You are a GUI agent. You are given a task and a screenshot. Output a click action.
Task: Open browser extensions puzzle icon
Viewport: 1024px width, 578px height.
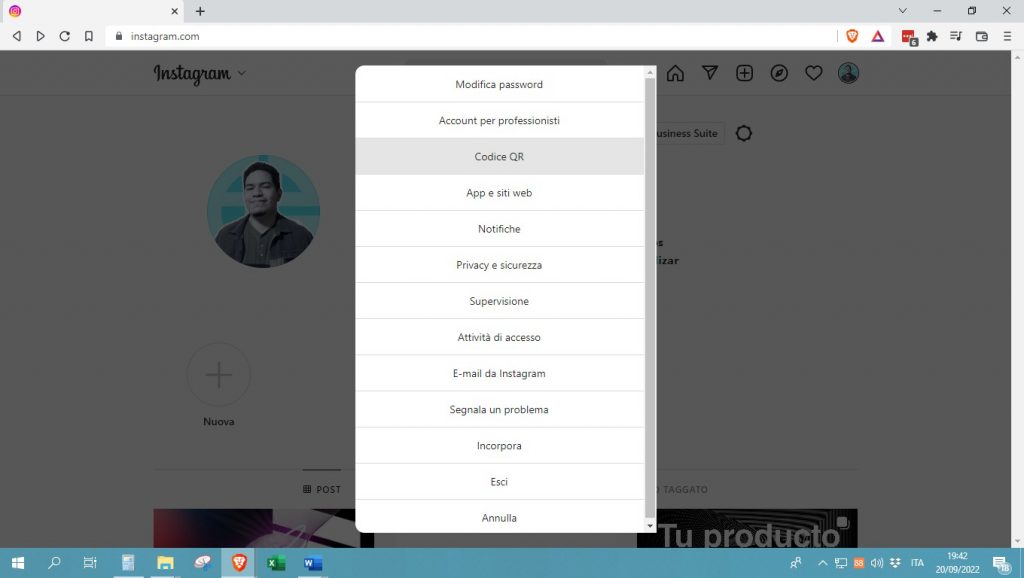click(932, 36)
